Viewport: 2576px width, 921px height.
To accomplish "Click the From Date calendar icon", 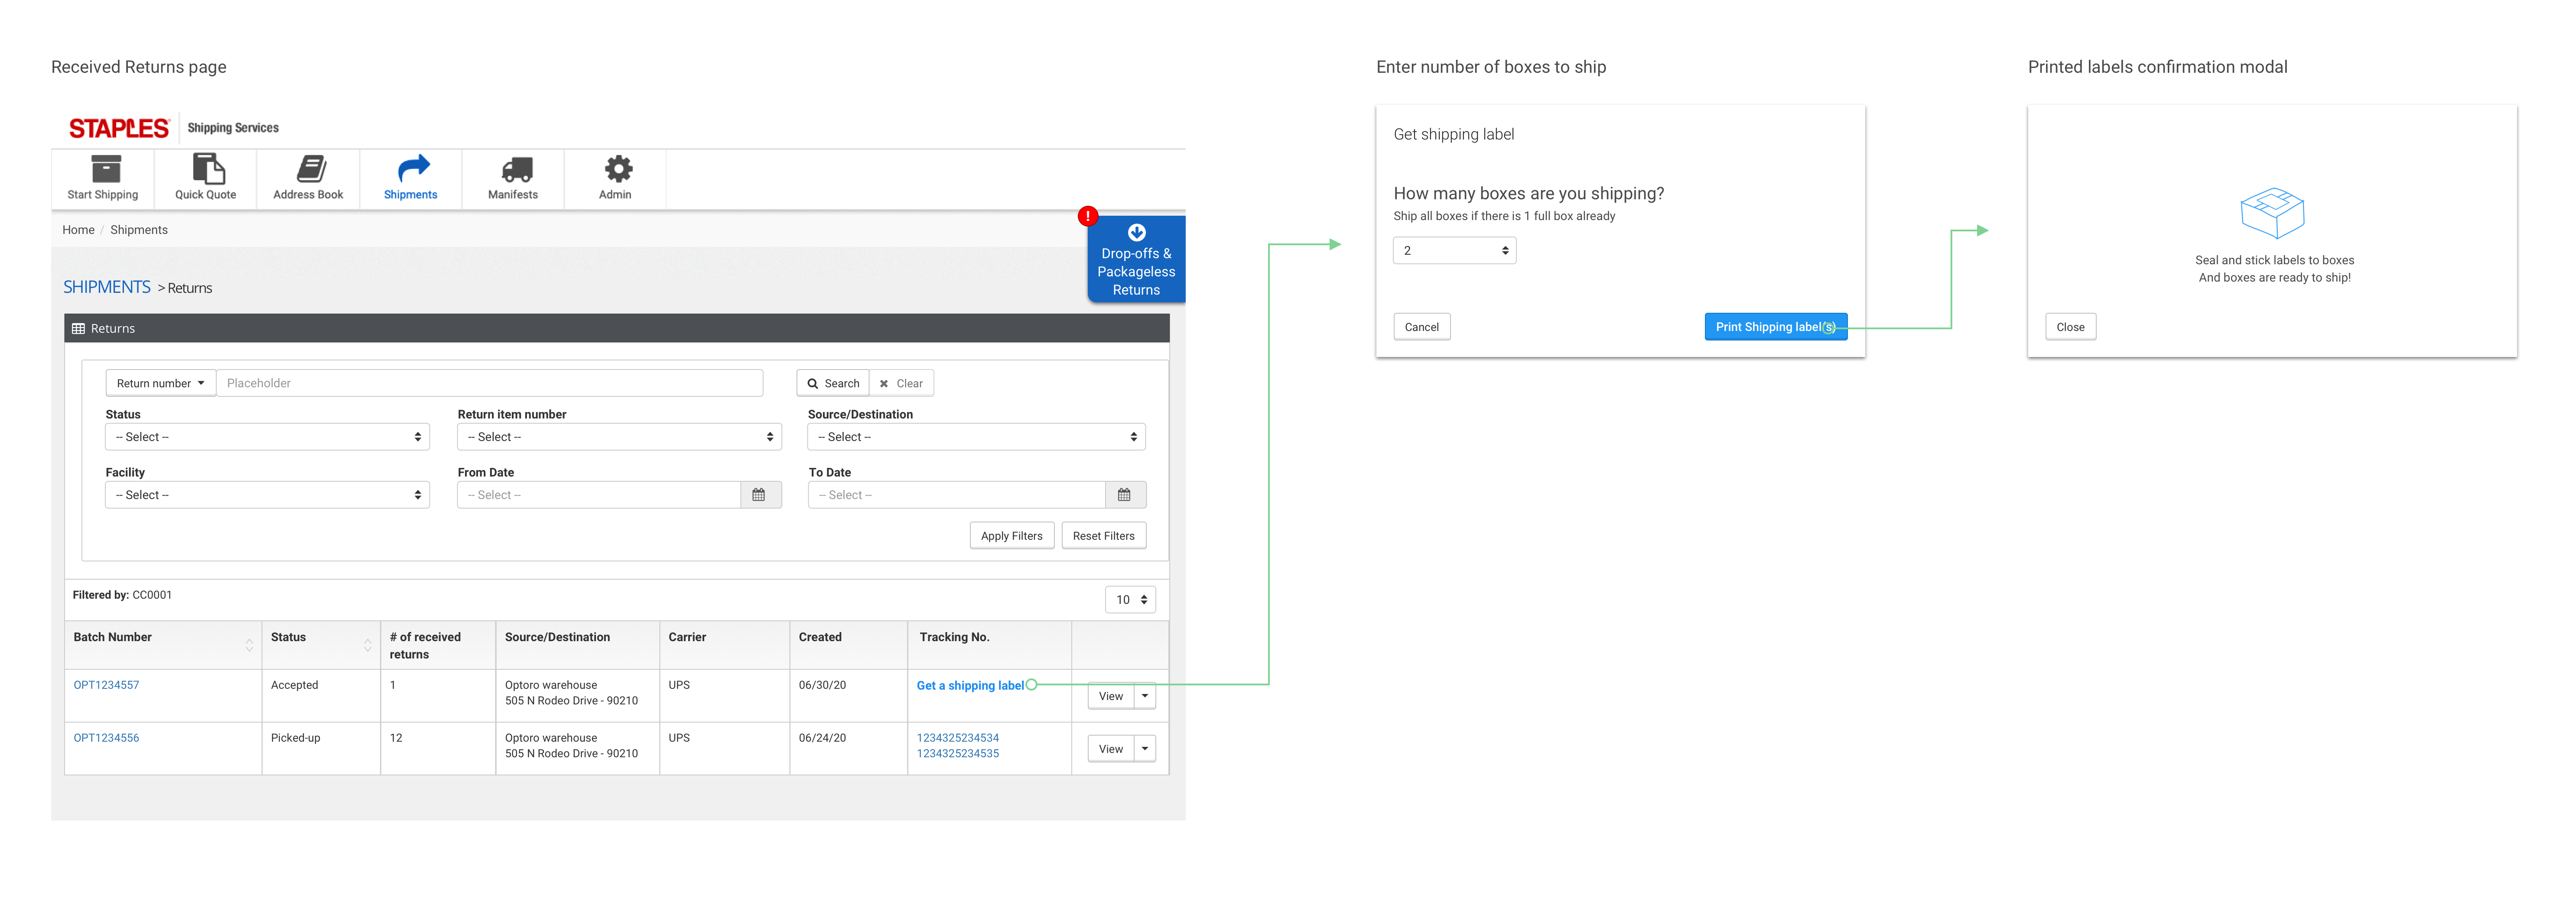I will (759, 495).
